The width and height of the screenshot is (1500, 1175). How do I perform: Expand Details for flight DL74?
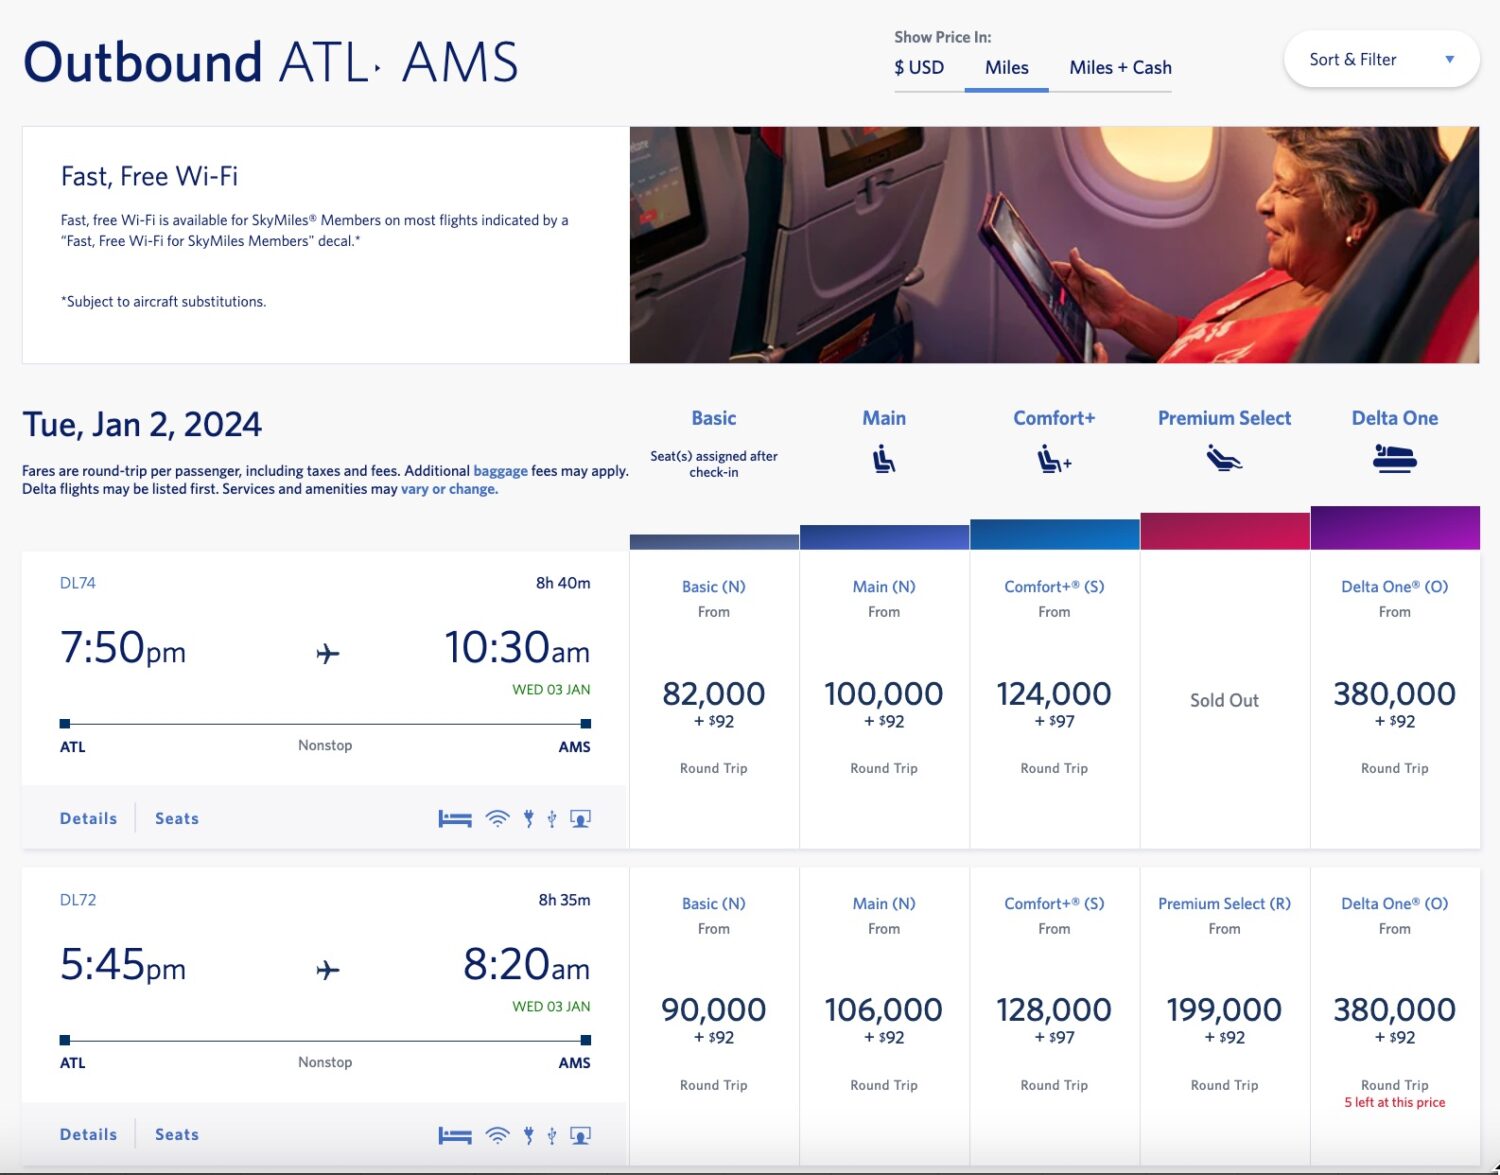point(88,818)
